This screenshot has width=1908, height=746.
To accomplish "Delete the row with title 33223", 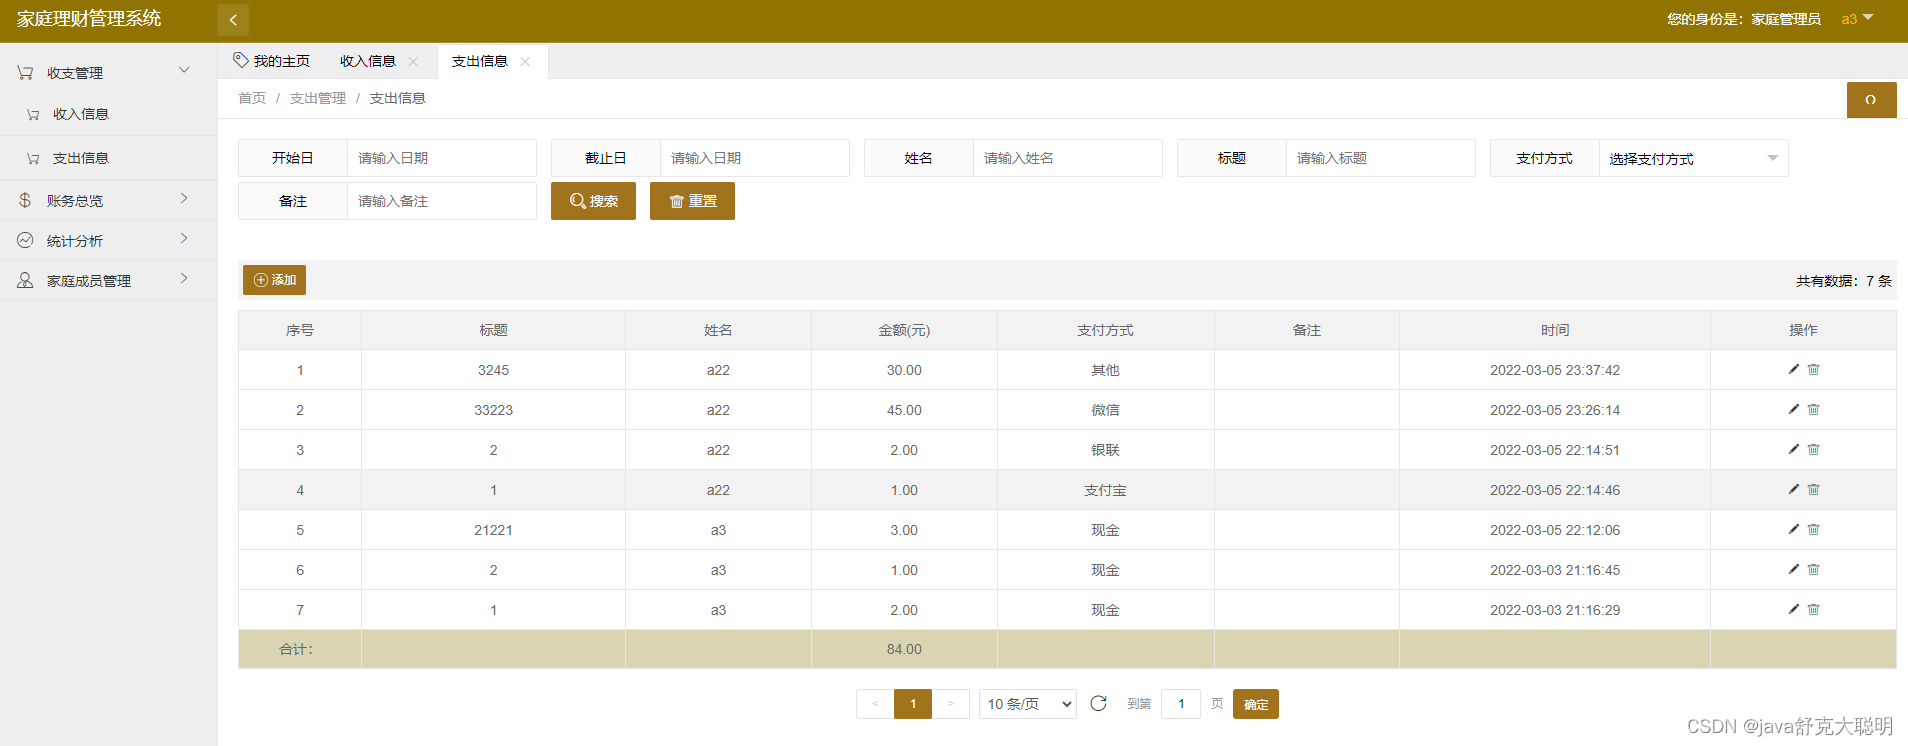I will coord(1813,409).
